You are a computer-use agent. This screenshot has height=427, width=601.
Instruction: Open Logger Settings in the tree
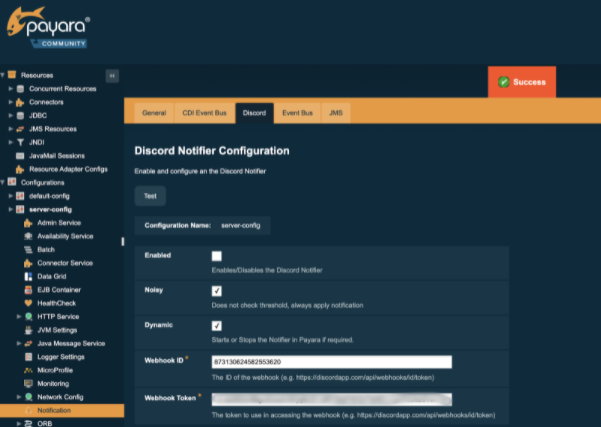(60, 356)
